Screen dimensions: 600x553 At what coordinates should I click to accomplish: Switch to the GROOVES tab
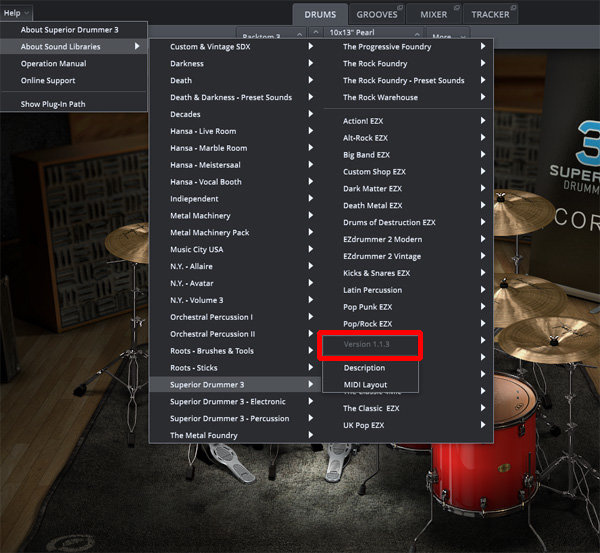[x=377, y=15]
